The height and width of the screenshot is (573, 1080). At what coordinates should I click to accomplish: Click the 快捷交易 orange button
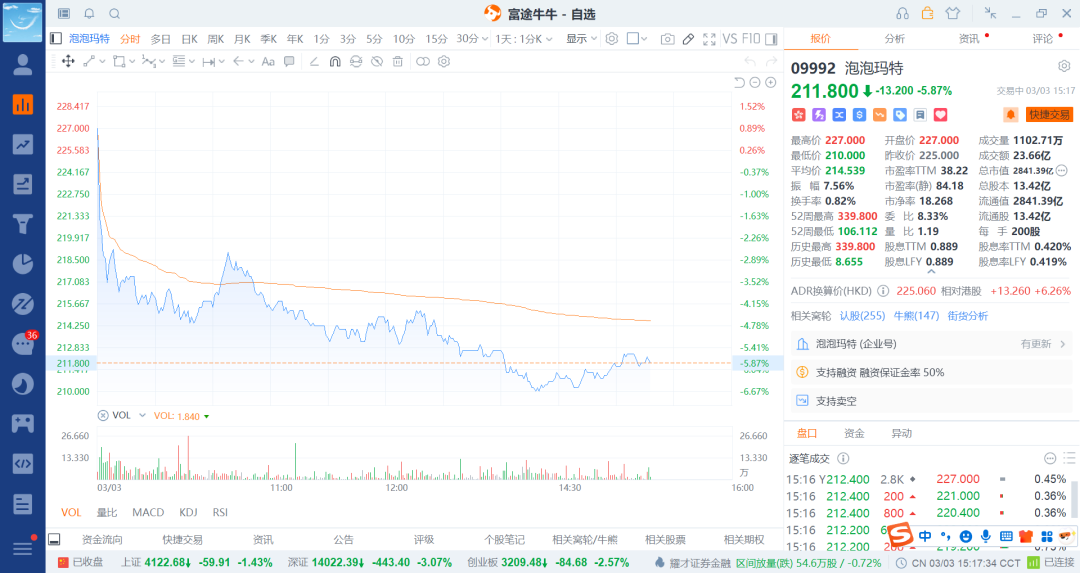[x=1049, y=115]
